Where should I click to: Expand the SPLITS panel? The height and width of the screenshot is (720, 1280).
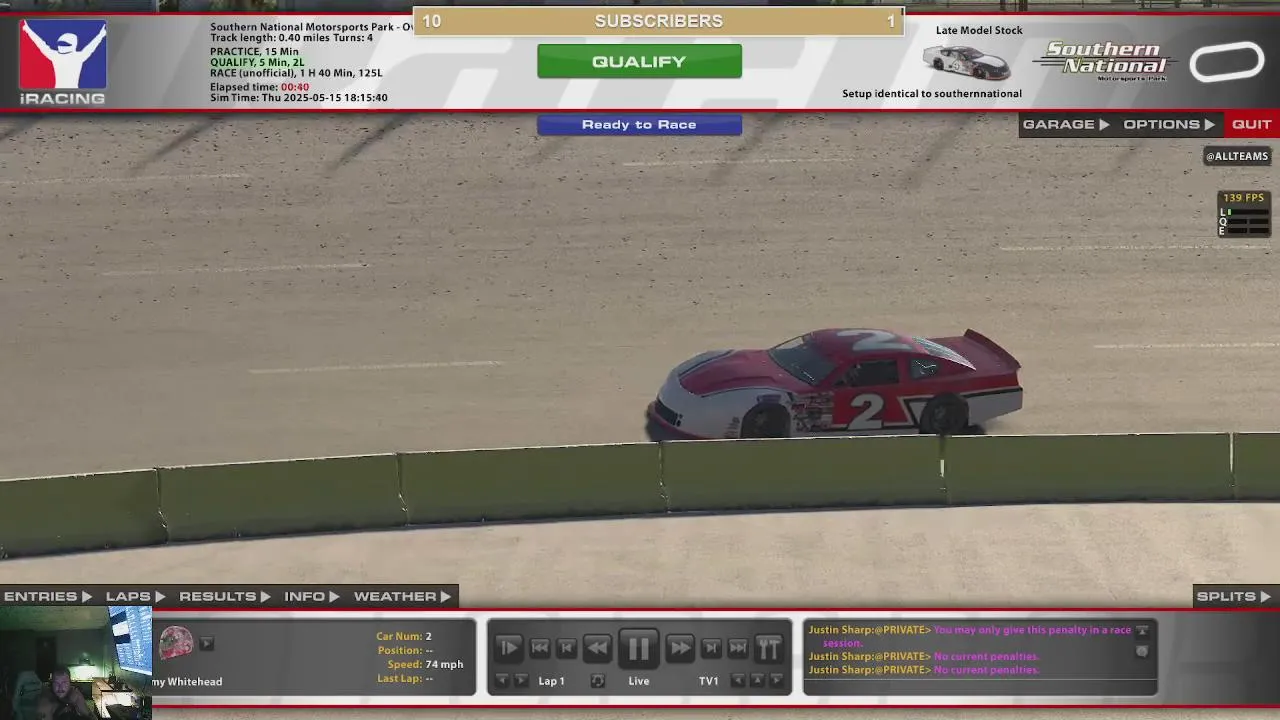[1234, 596]
